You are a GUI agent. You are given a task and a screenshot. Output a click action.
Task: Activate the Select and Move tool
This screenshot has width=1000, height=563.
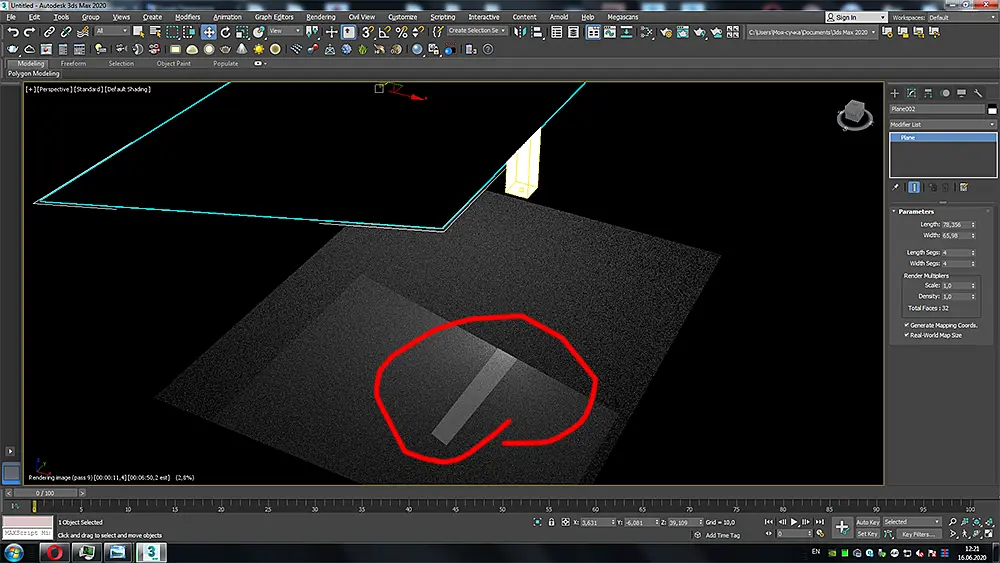pos(209,31)
